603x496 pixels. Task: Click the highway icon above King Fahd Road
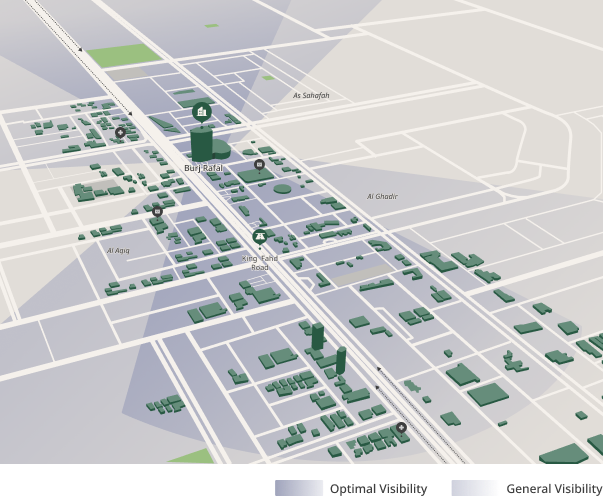[260, 236]
